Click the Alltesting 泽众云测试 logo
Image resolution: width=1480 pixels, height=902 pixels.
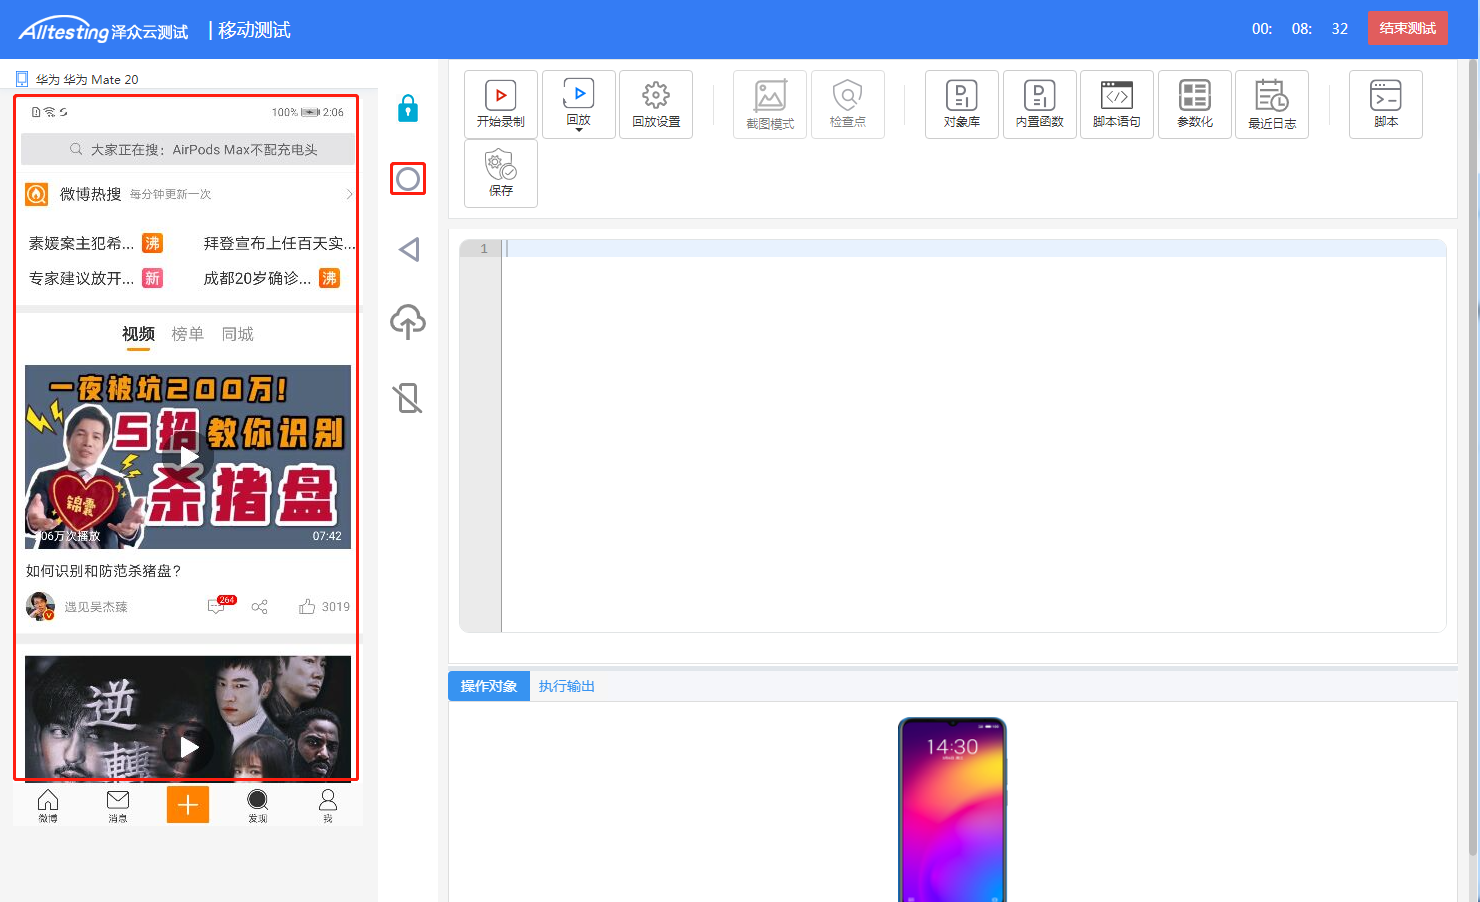click(104, 30)
